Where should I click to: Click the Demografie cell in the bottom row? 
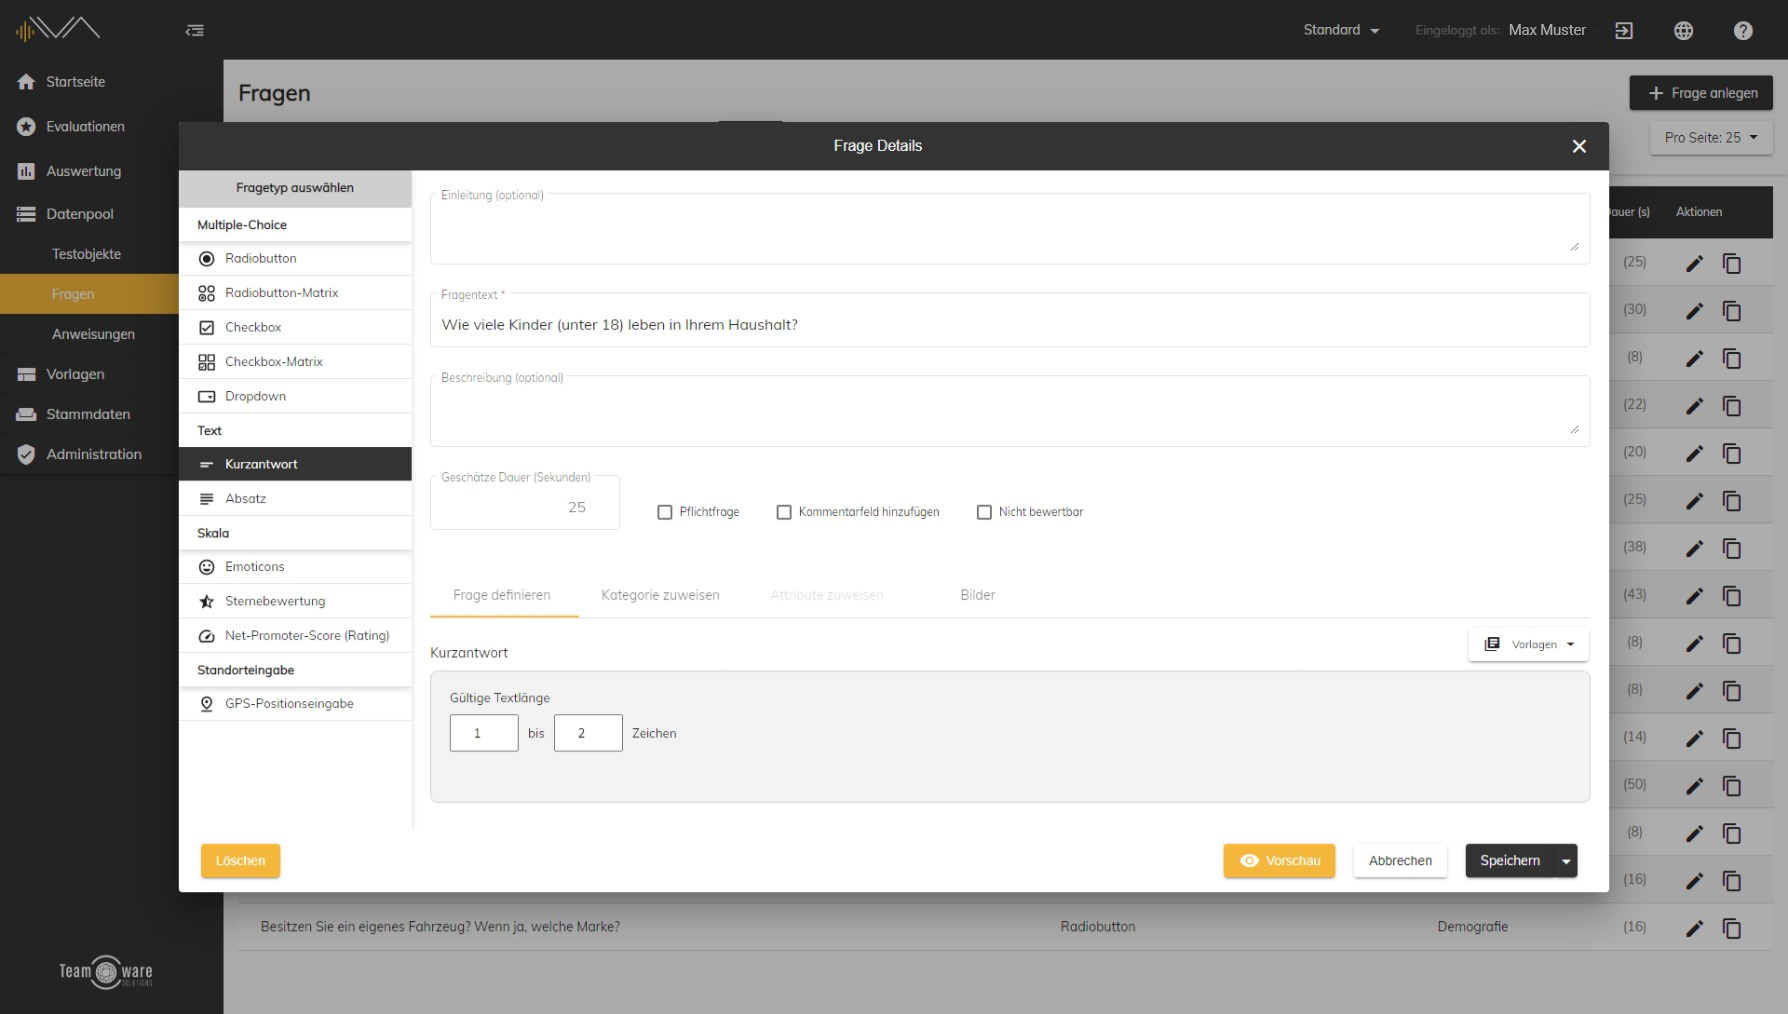1473,927
